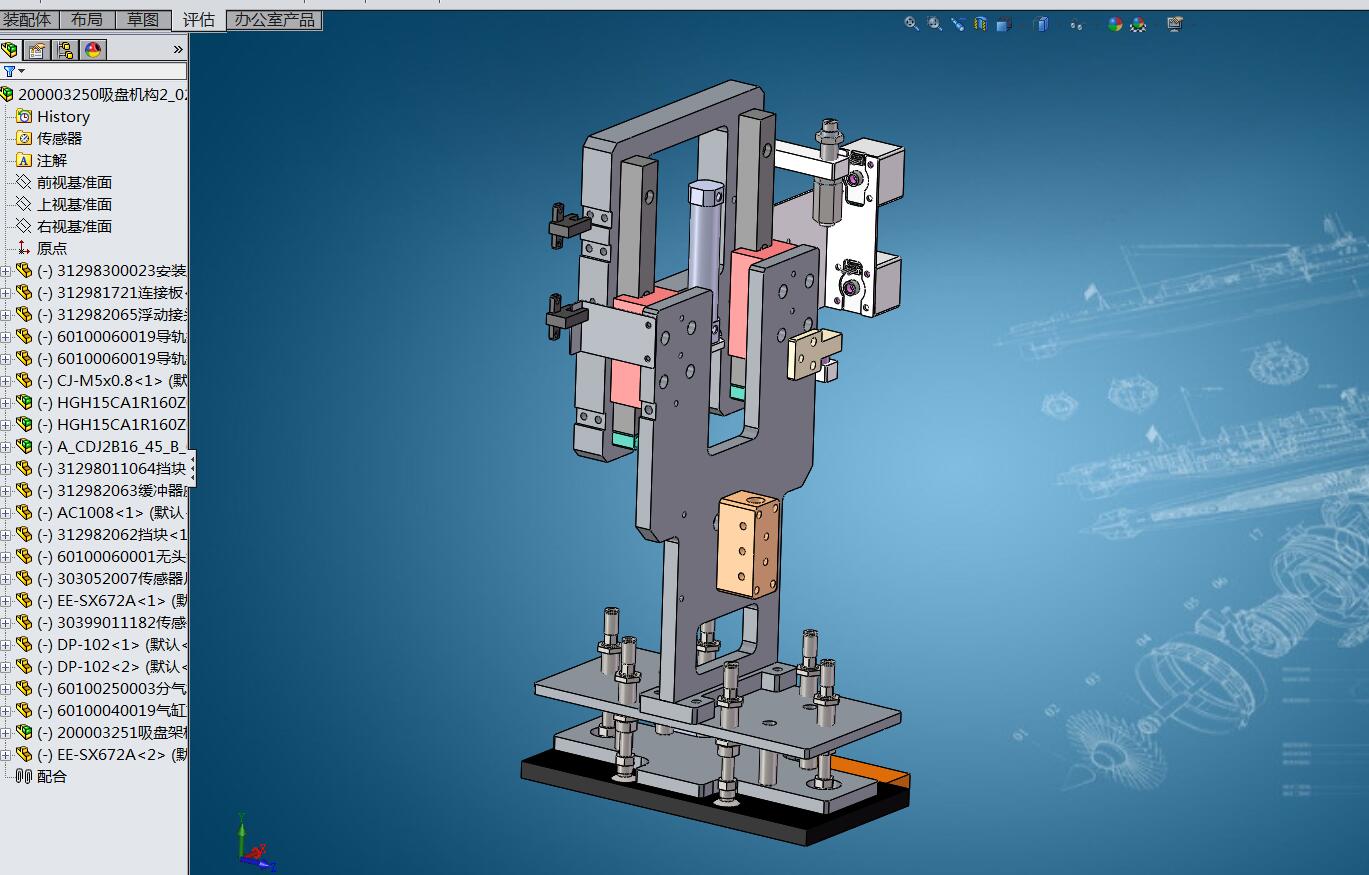Screen dimensions: 1369x875
Task: Switch to FeatureManager design tree tab
Action: (10, 49)
